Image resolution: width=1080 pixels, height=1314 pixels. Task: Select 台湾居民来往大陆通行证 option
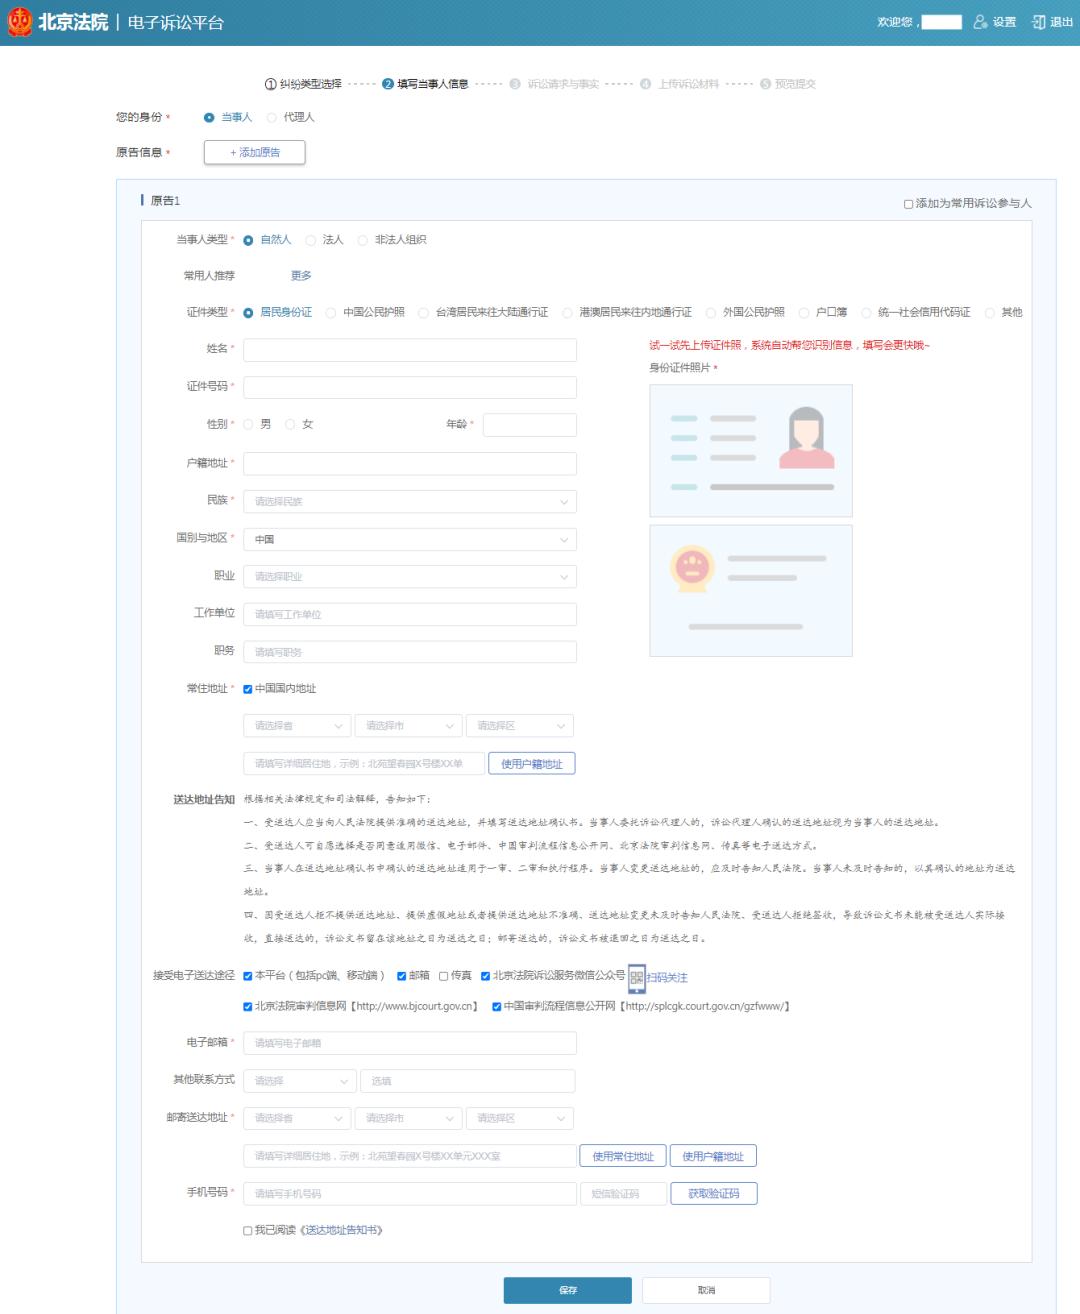[x=423, y=313]
